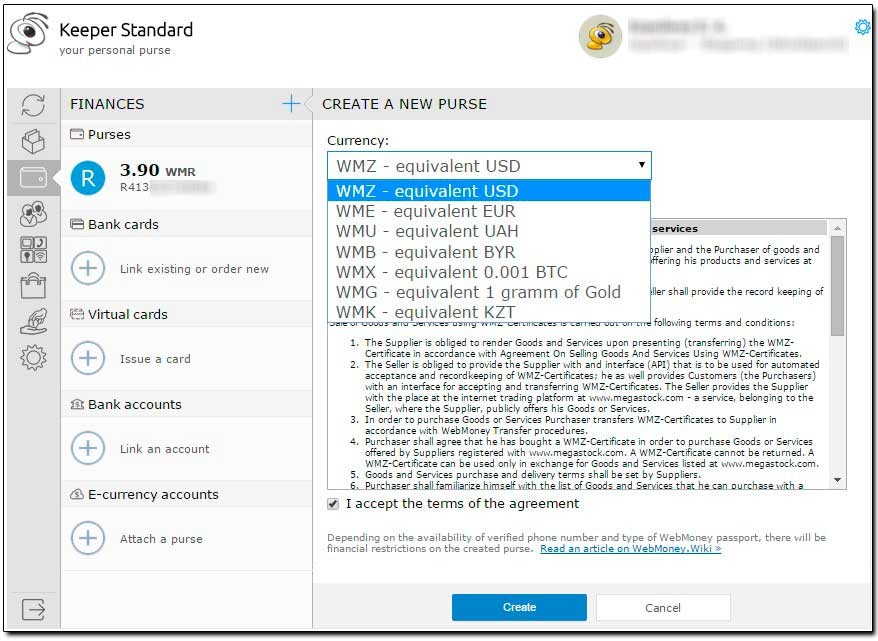Open the shopping bag sidebar icon
Image resolution: width=878 pixels, height=641 pixels.
33,286
